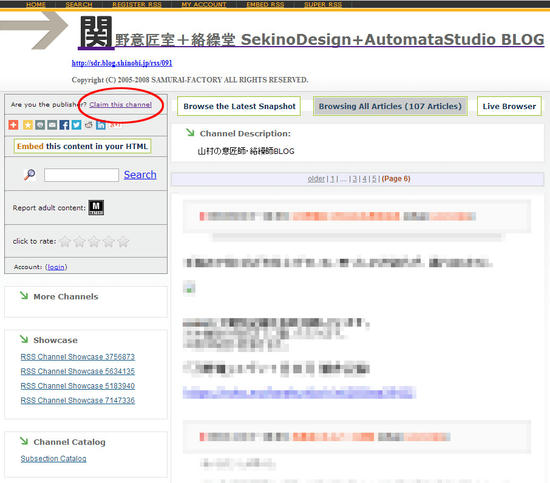Open RSS Channel Showcase 3756873
Viewport: 550px width, 483px height.
(78, 357)
